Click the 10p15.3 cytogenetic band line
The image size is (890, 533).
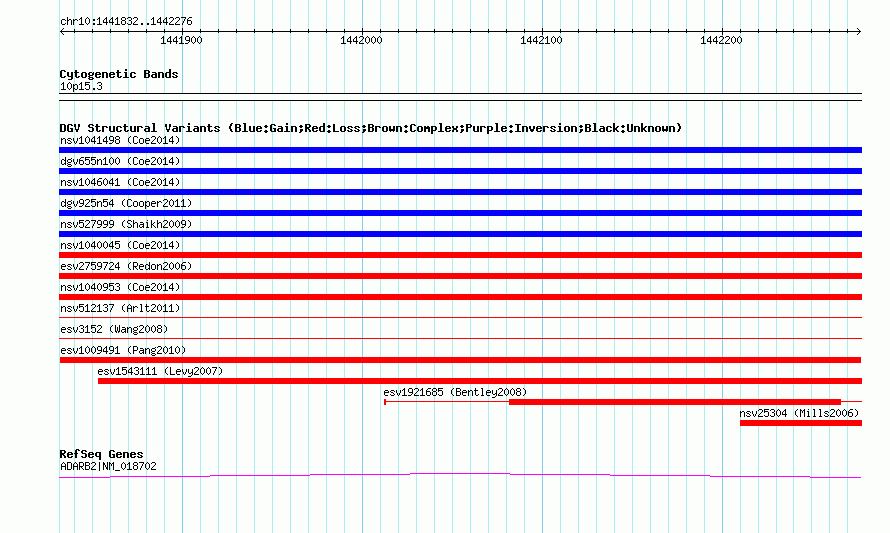[x=460, y=97]
